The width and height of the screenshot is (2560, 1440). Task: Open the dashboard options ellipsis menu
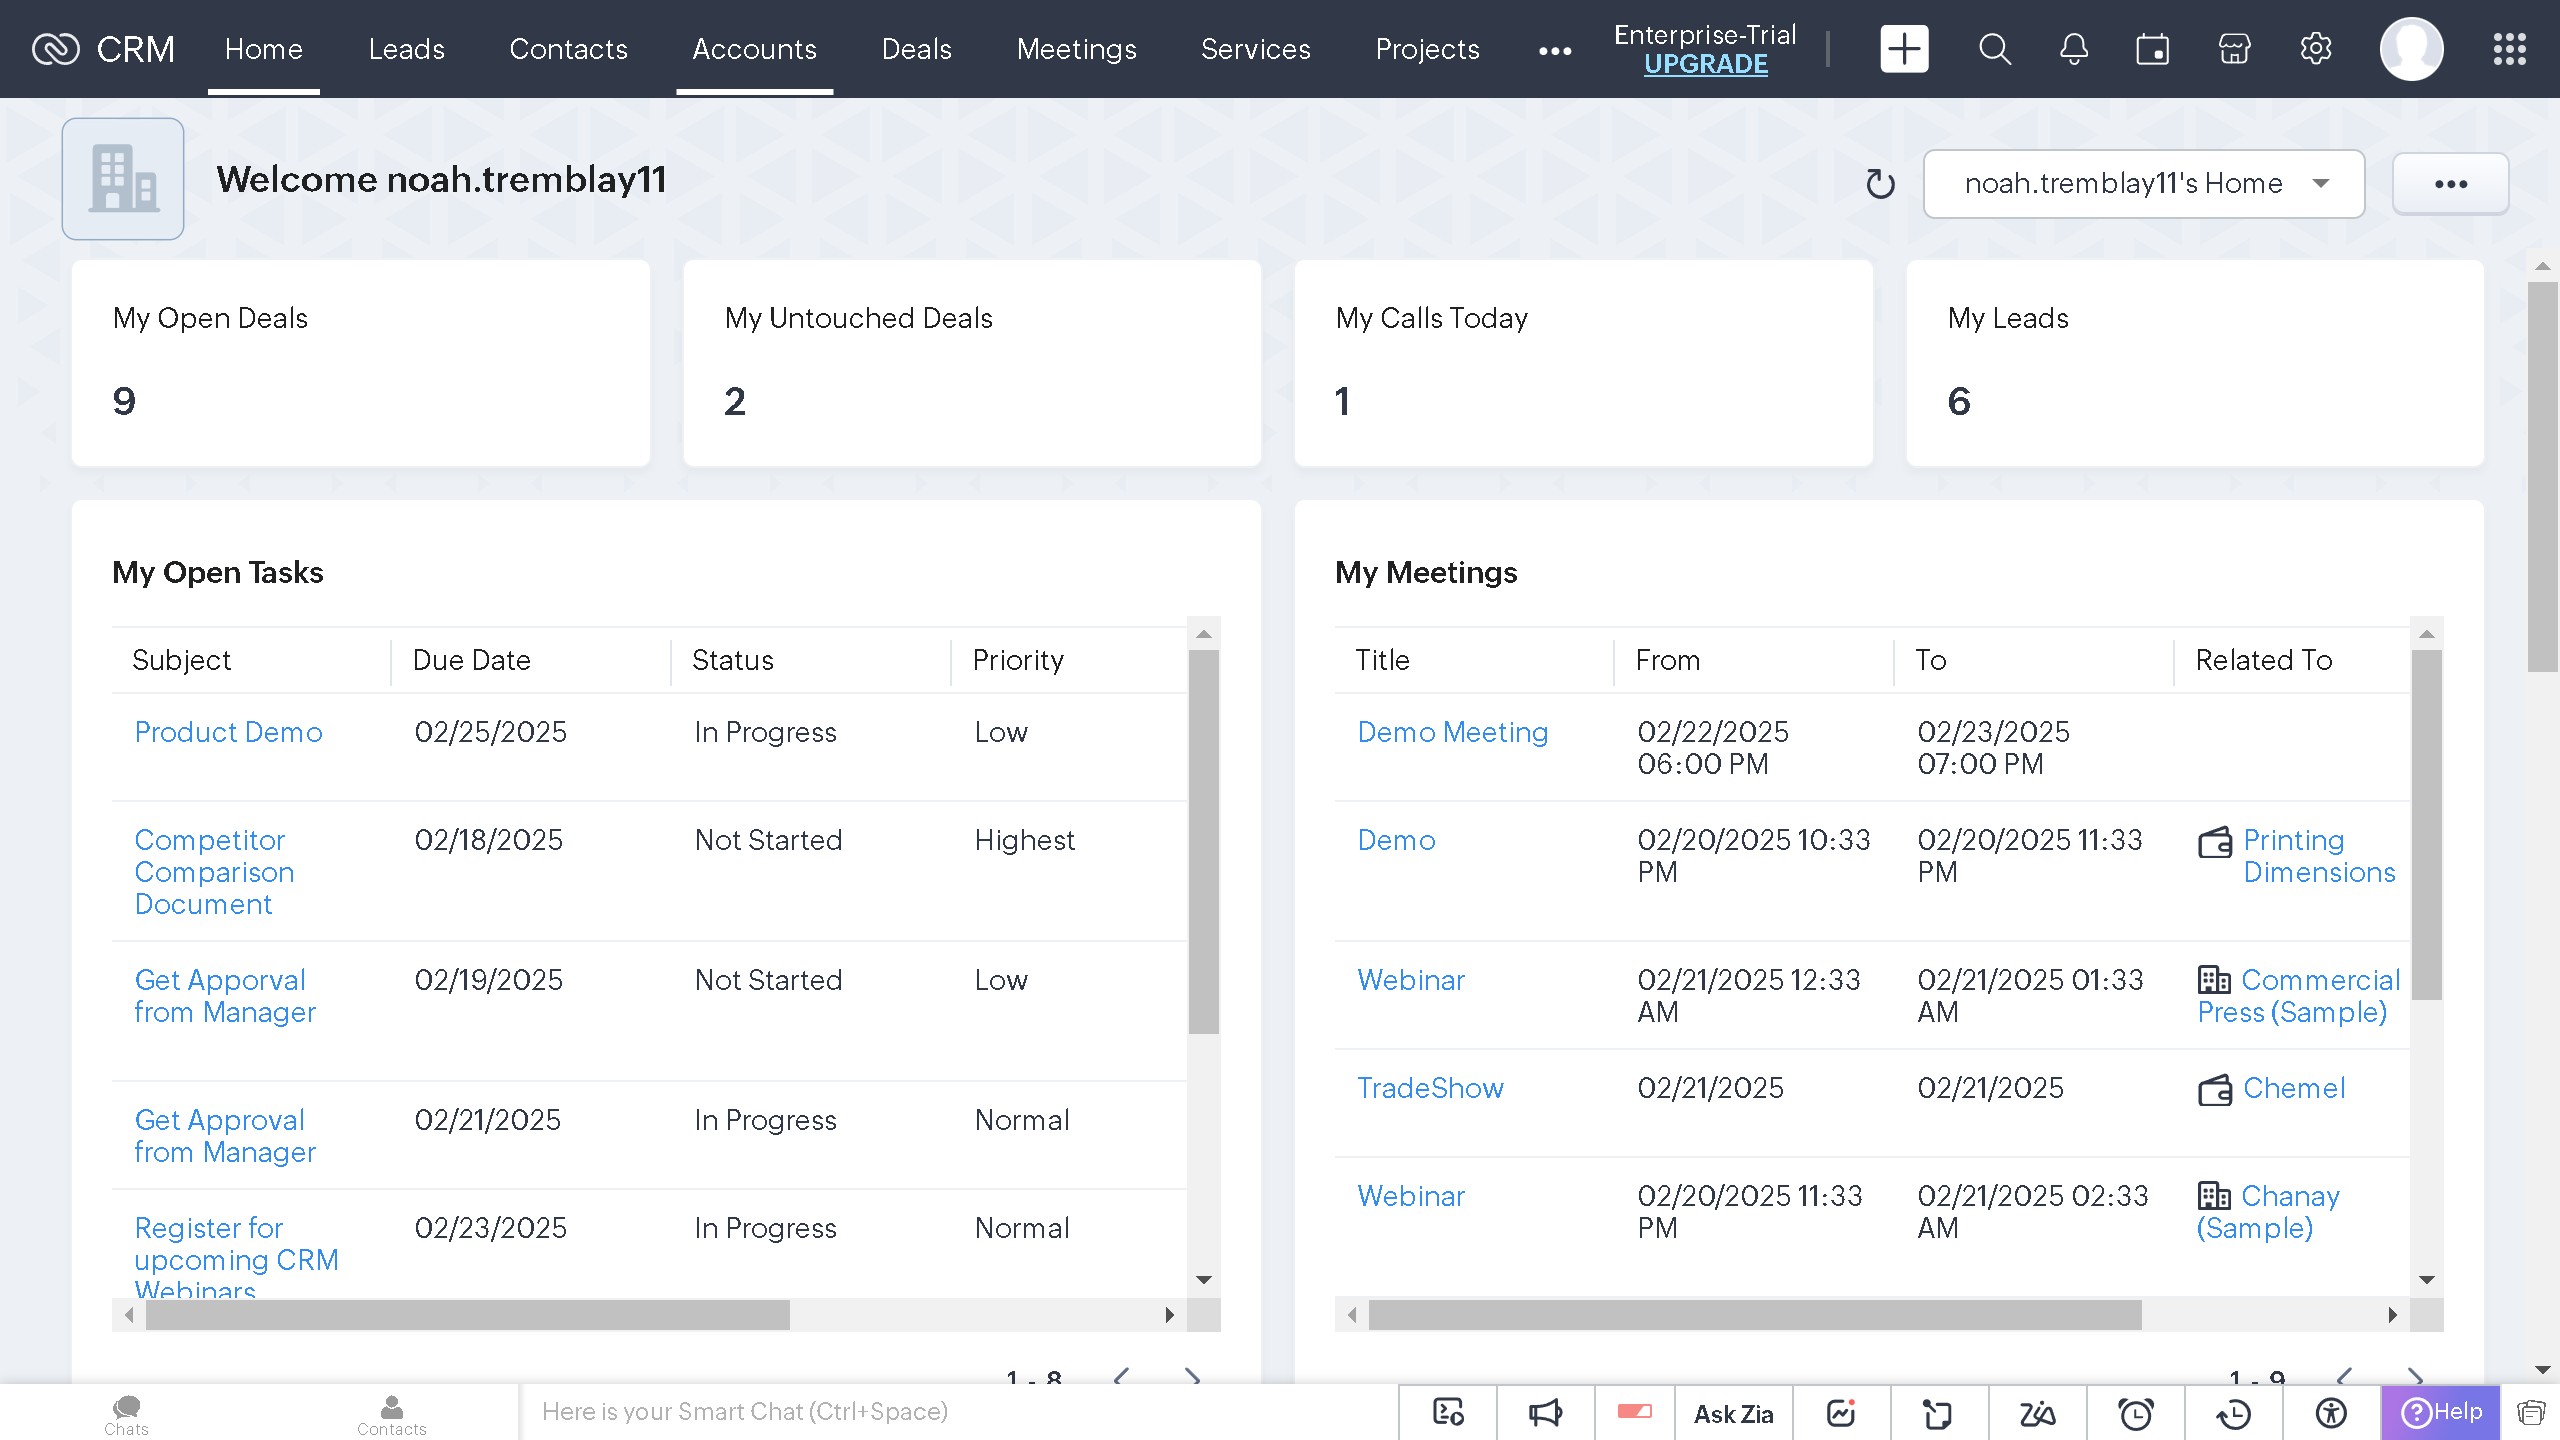2451,183
